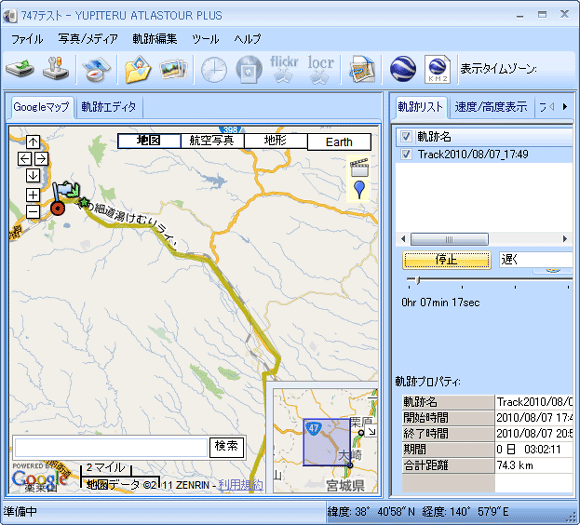Click the map compass toolbar icon

96,69
